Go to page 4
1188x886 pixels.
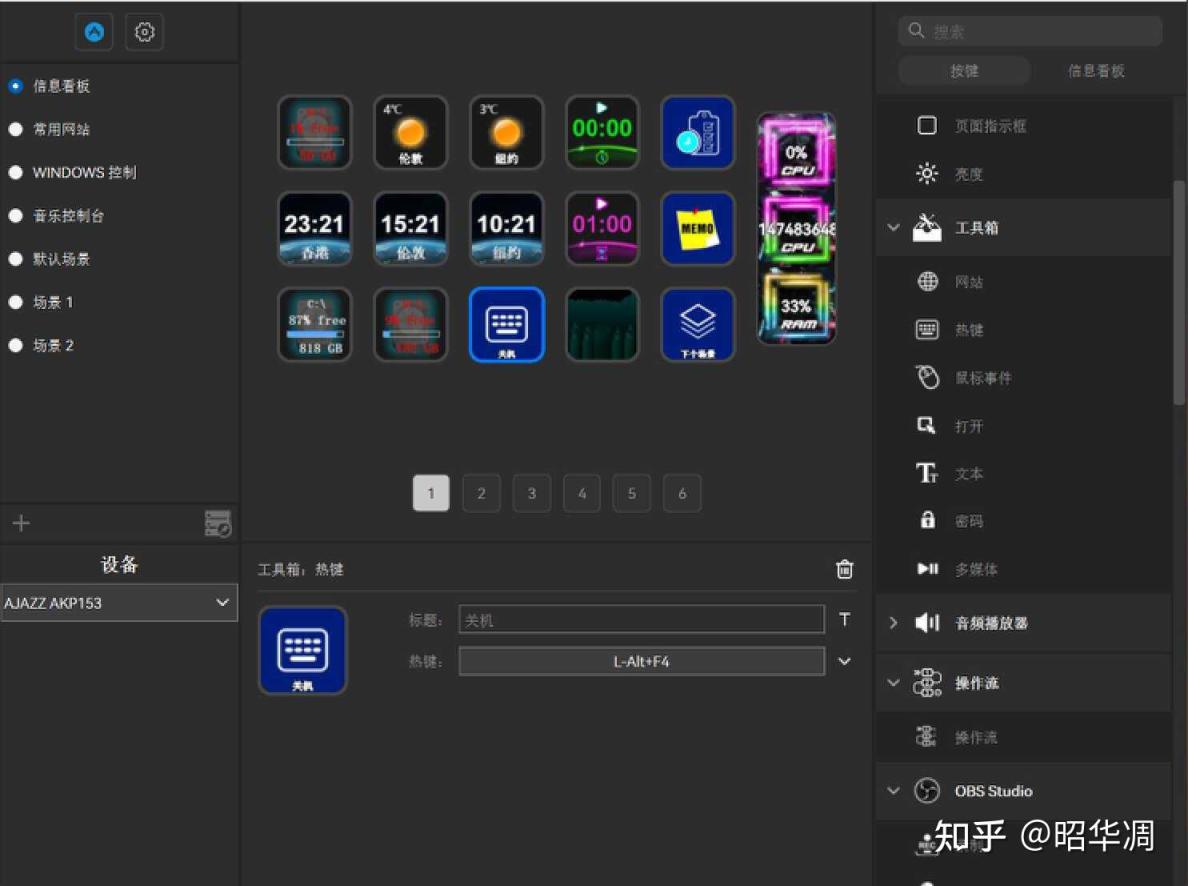point(582,493)
